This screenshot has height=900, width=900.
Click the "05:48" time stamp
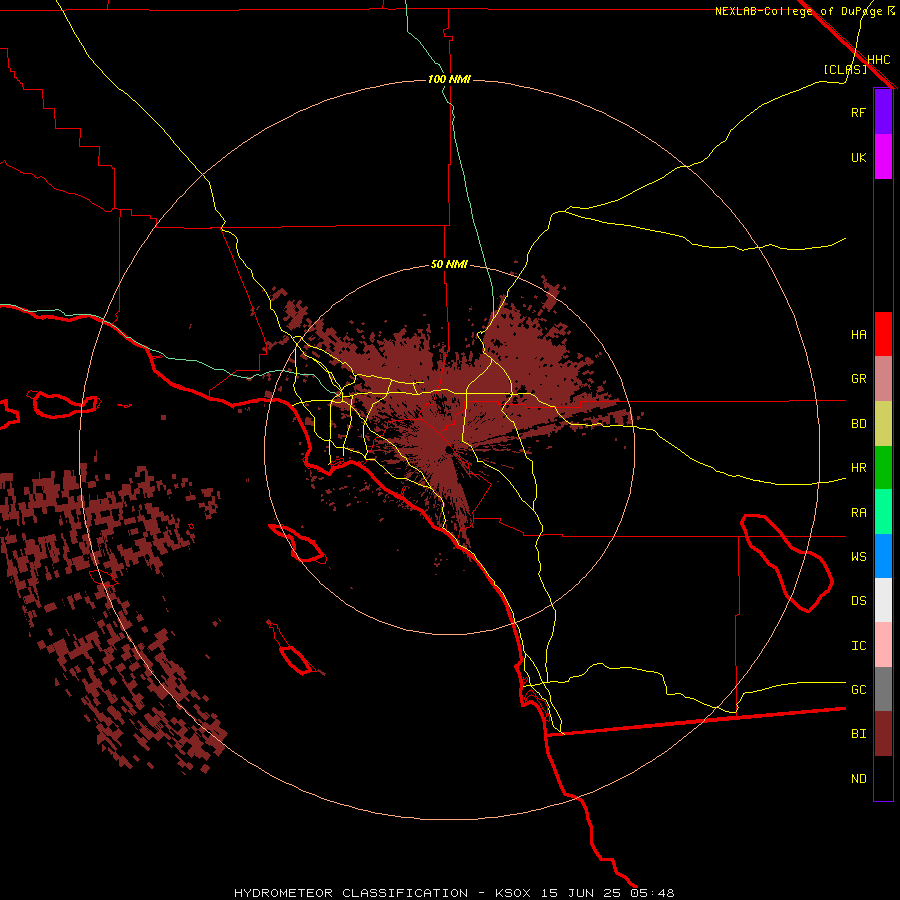(652, 893)
